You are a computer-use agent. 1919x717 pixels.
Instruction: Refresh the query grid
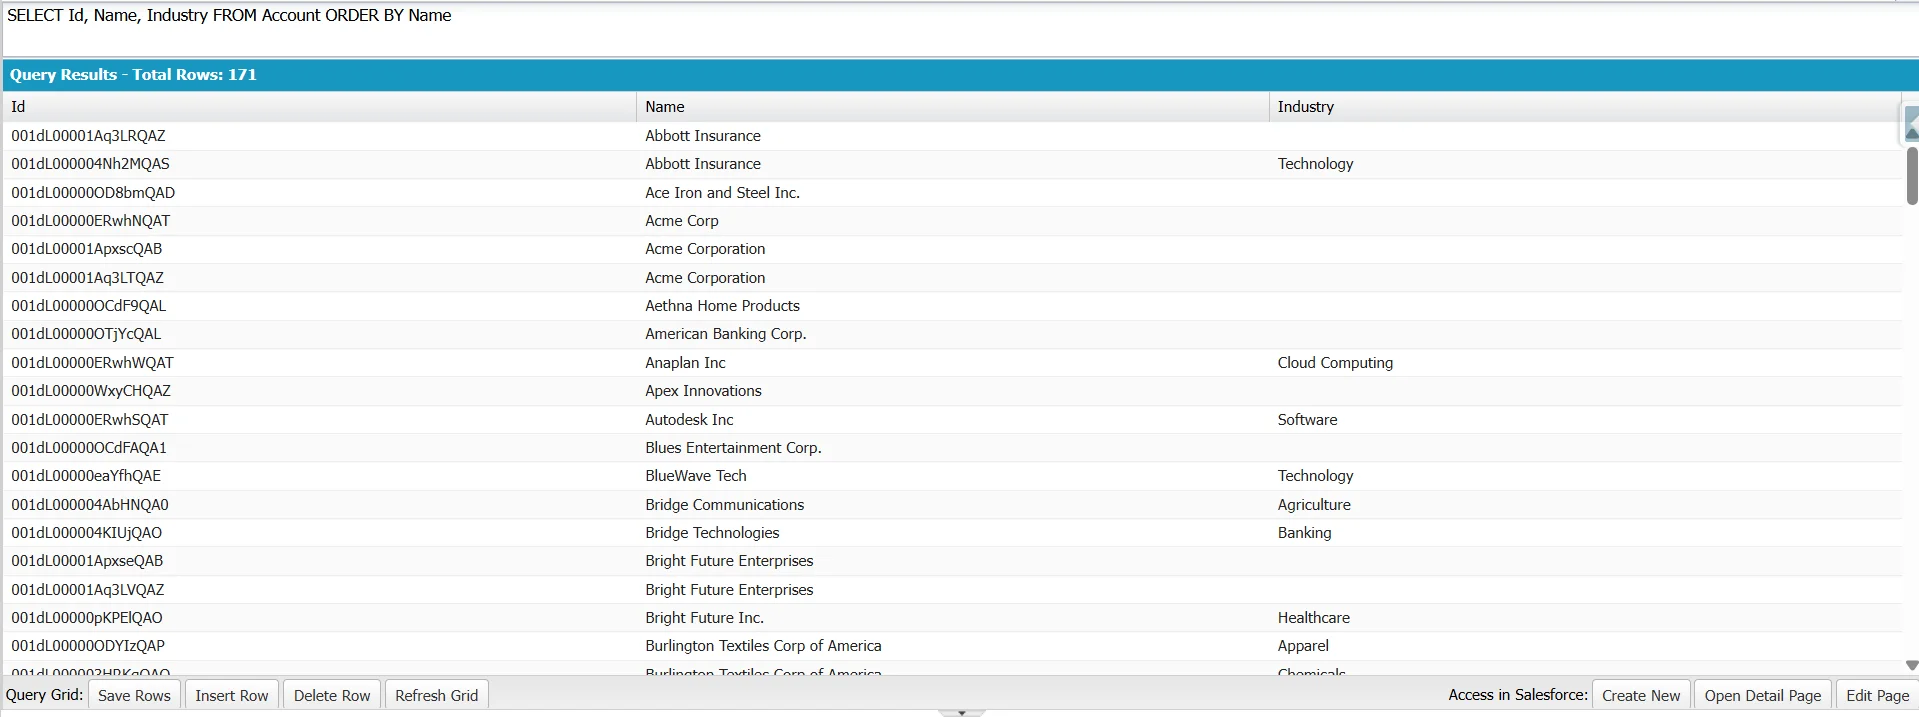[436, 695]
